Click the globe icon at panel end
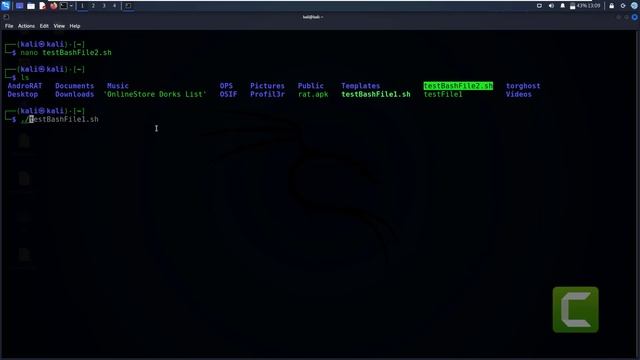 coord(634,6)
